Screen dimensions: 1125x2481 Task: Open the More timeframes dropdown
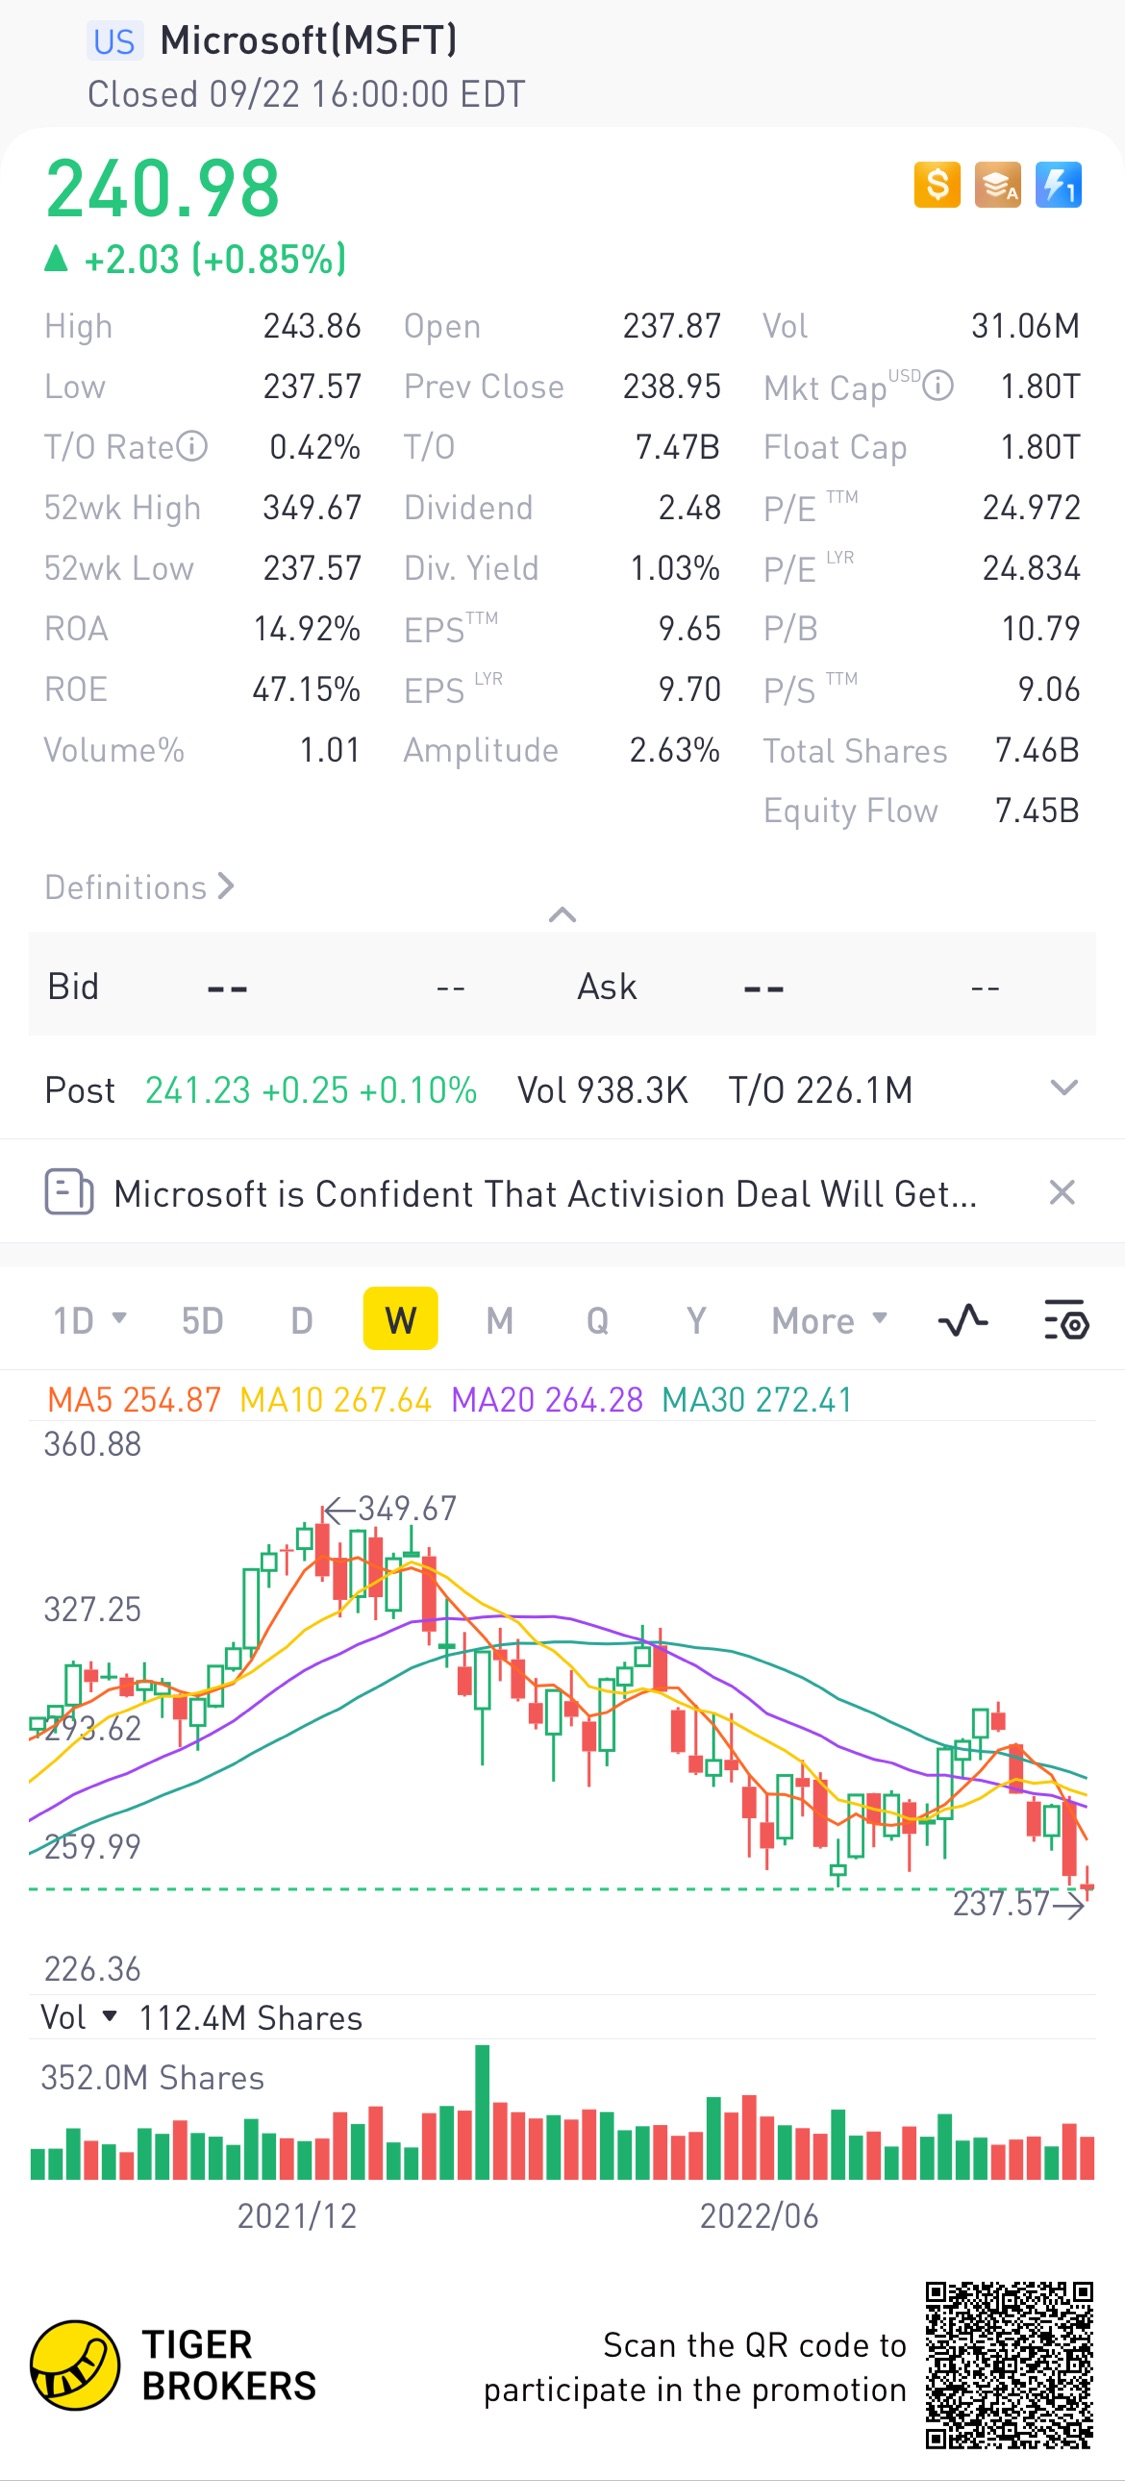[829, 1320]
